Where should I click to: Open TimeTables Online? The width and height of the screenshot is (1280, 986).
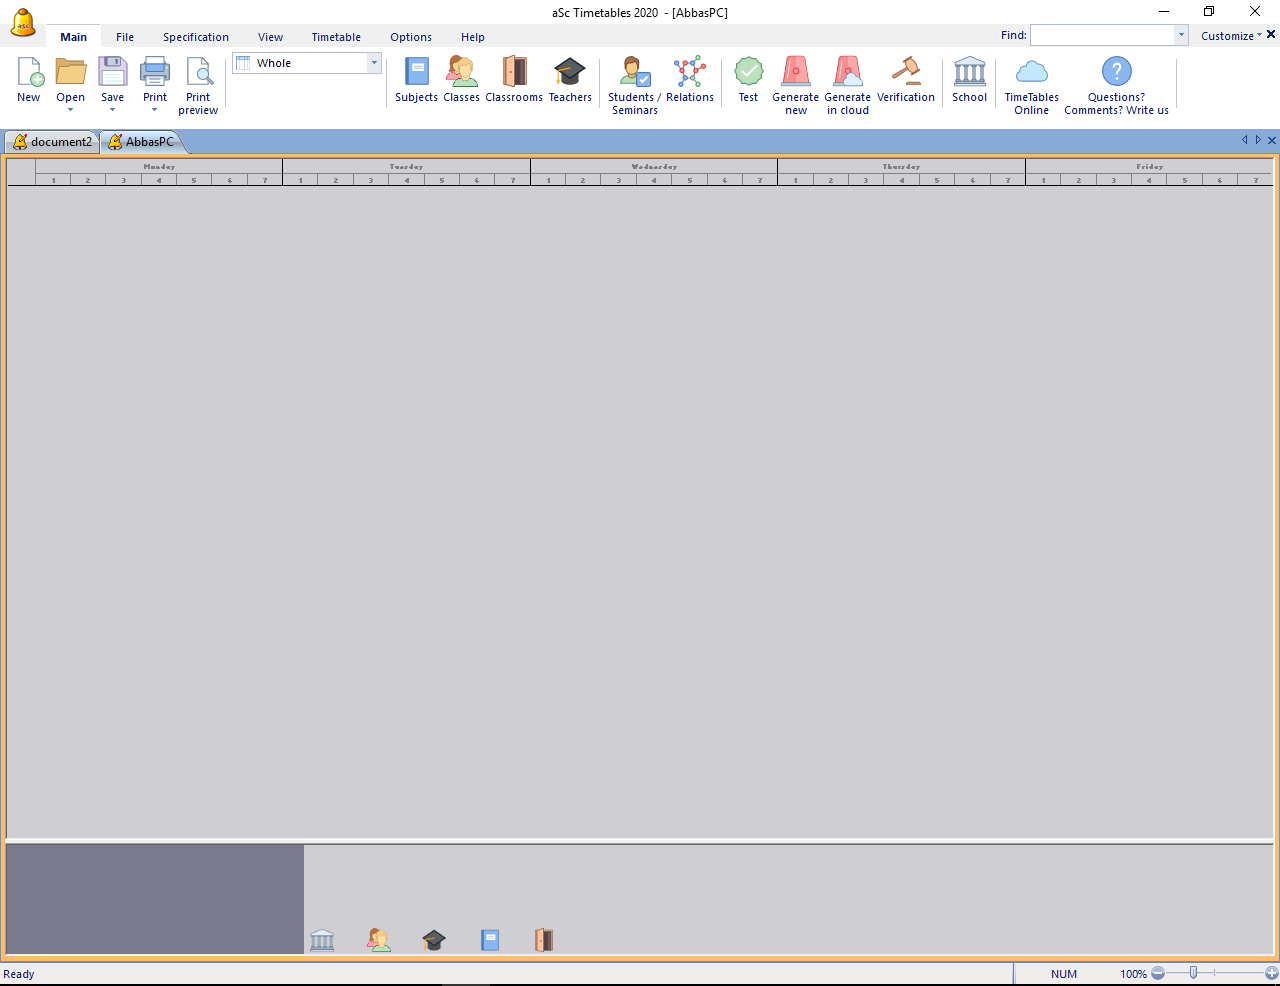coord(1031,86)
